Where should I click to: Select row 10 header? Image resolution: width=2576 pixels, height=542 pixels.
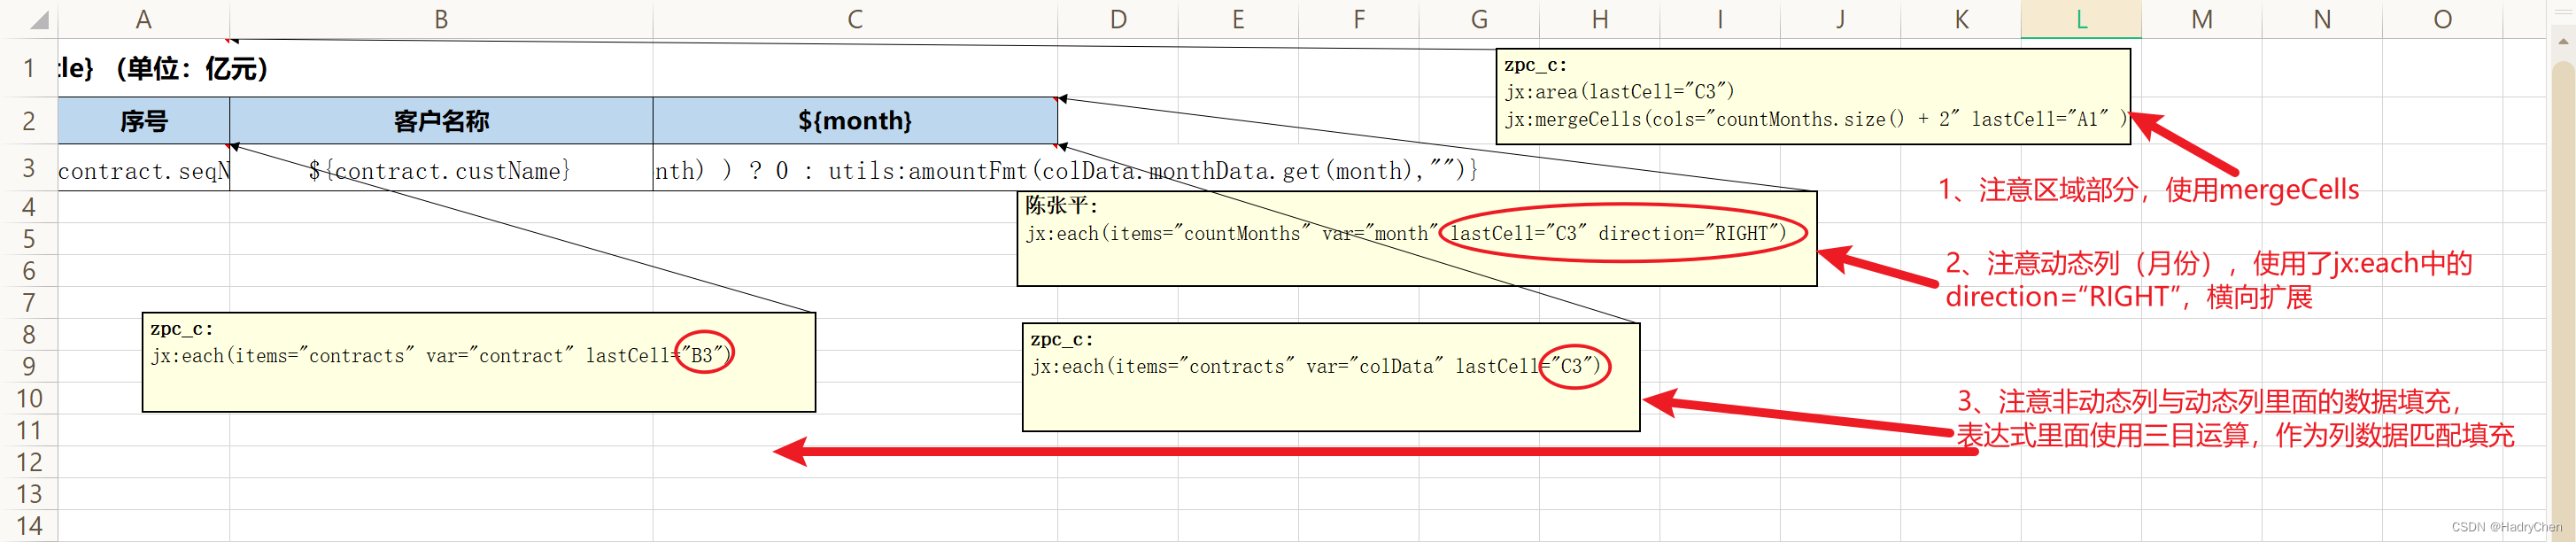tap(29, 399)
